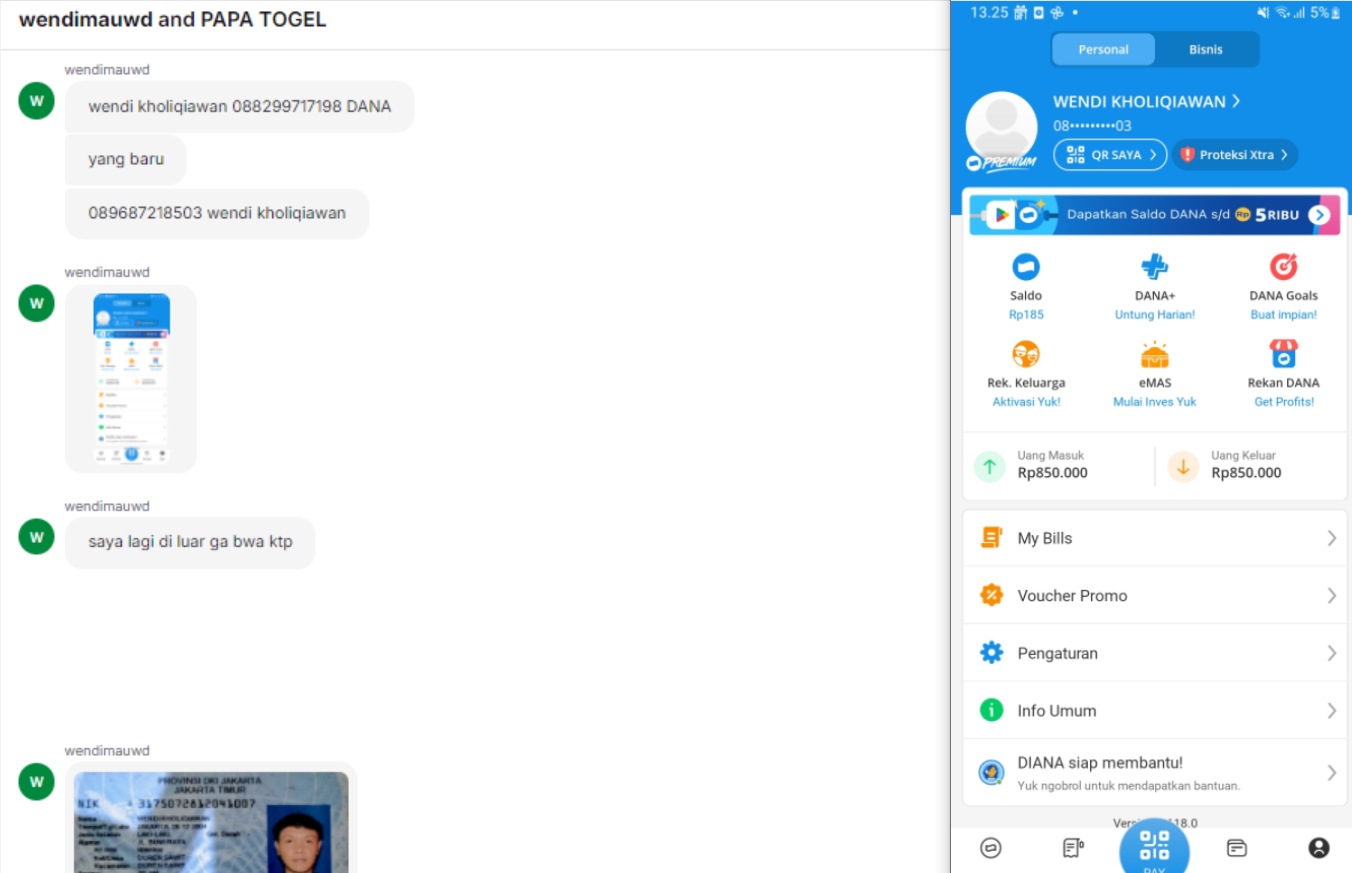This screenshot has height=873, width=1352.
Task: Click the message 'wendi kholiqiawan 088299717198 DANA'
Action: coord(239,106)
